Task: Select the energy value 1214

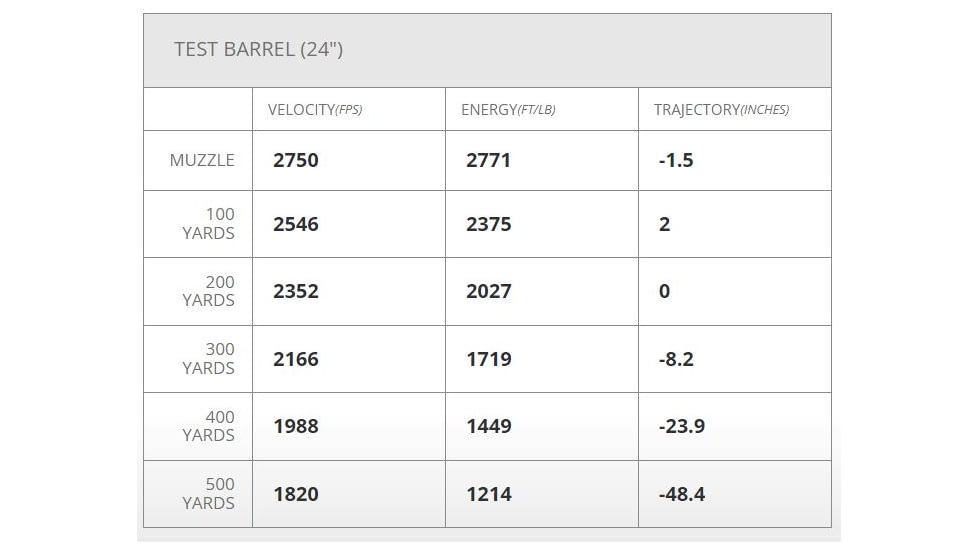Action: coord(488,493)
